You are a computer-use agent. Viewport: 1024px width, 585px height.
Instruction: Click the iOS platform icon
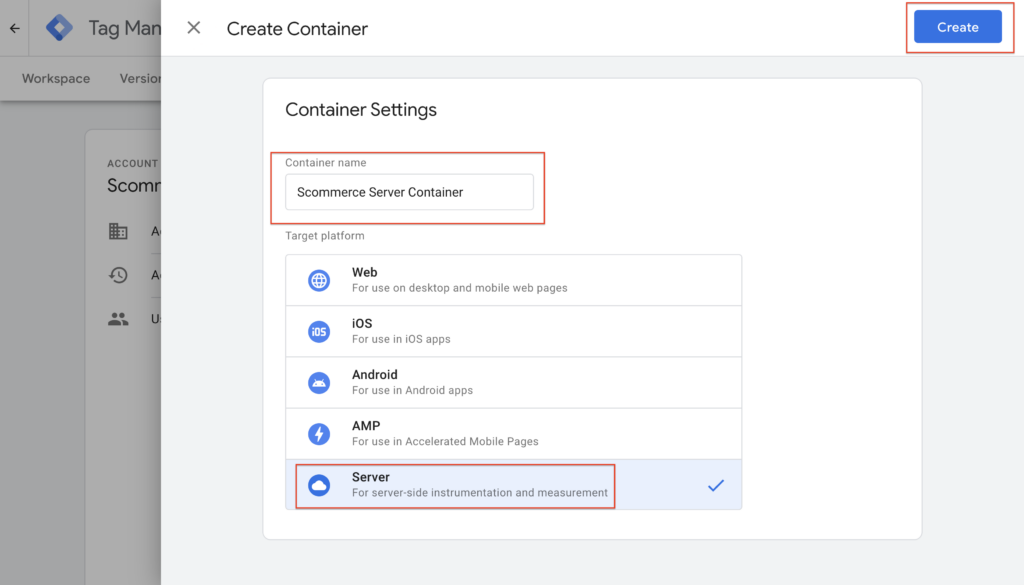click(319, 332)
